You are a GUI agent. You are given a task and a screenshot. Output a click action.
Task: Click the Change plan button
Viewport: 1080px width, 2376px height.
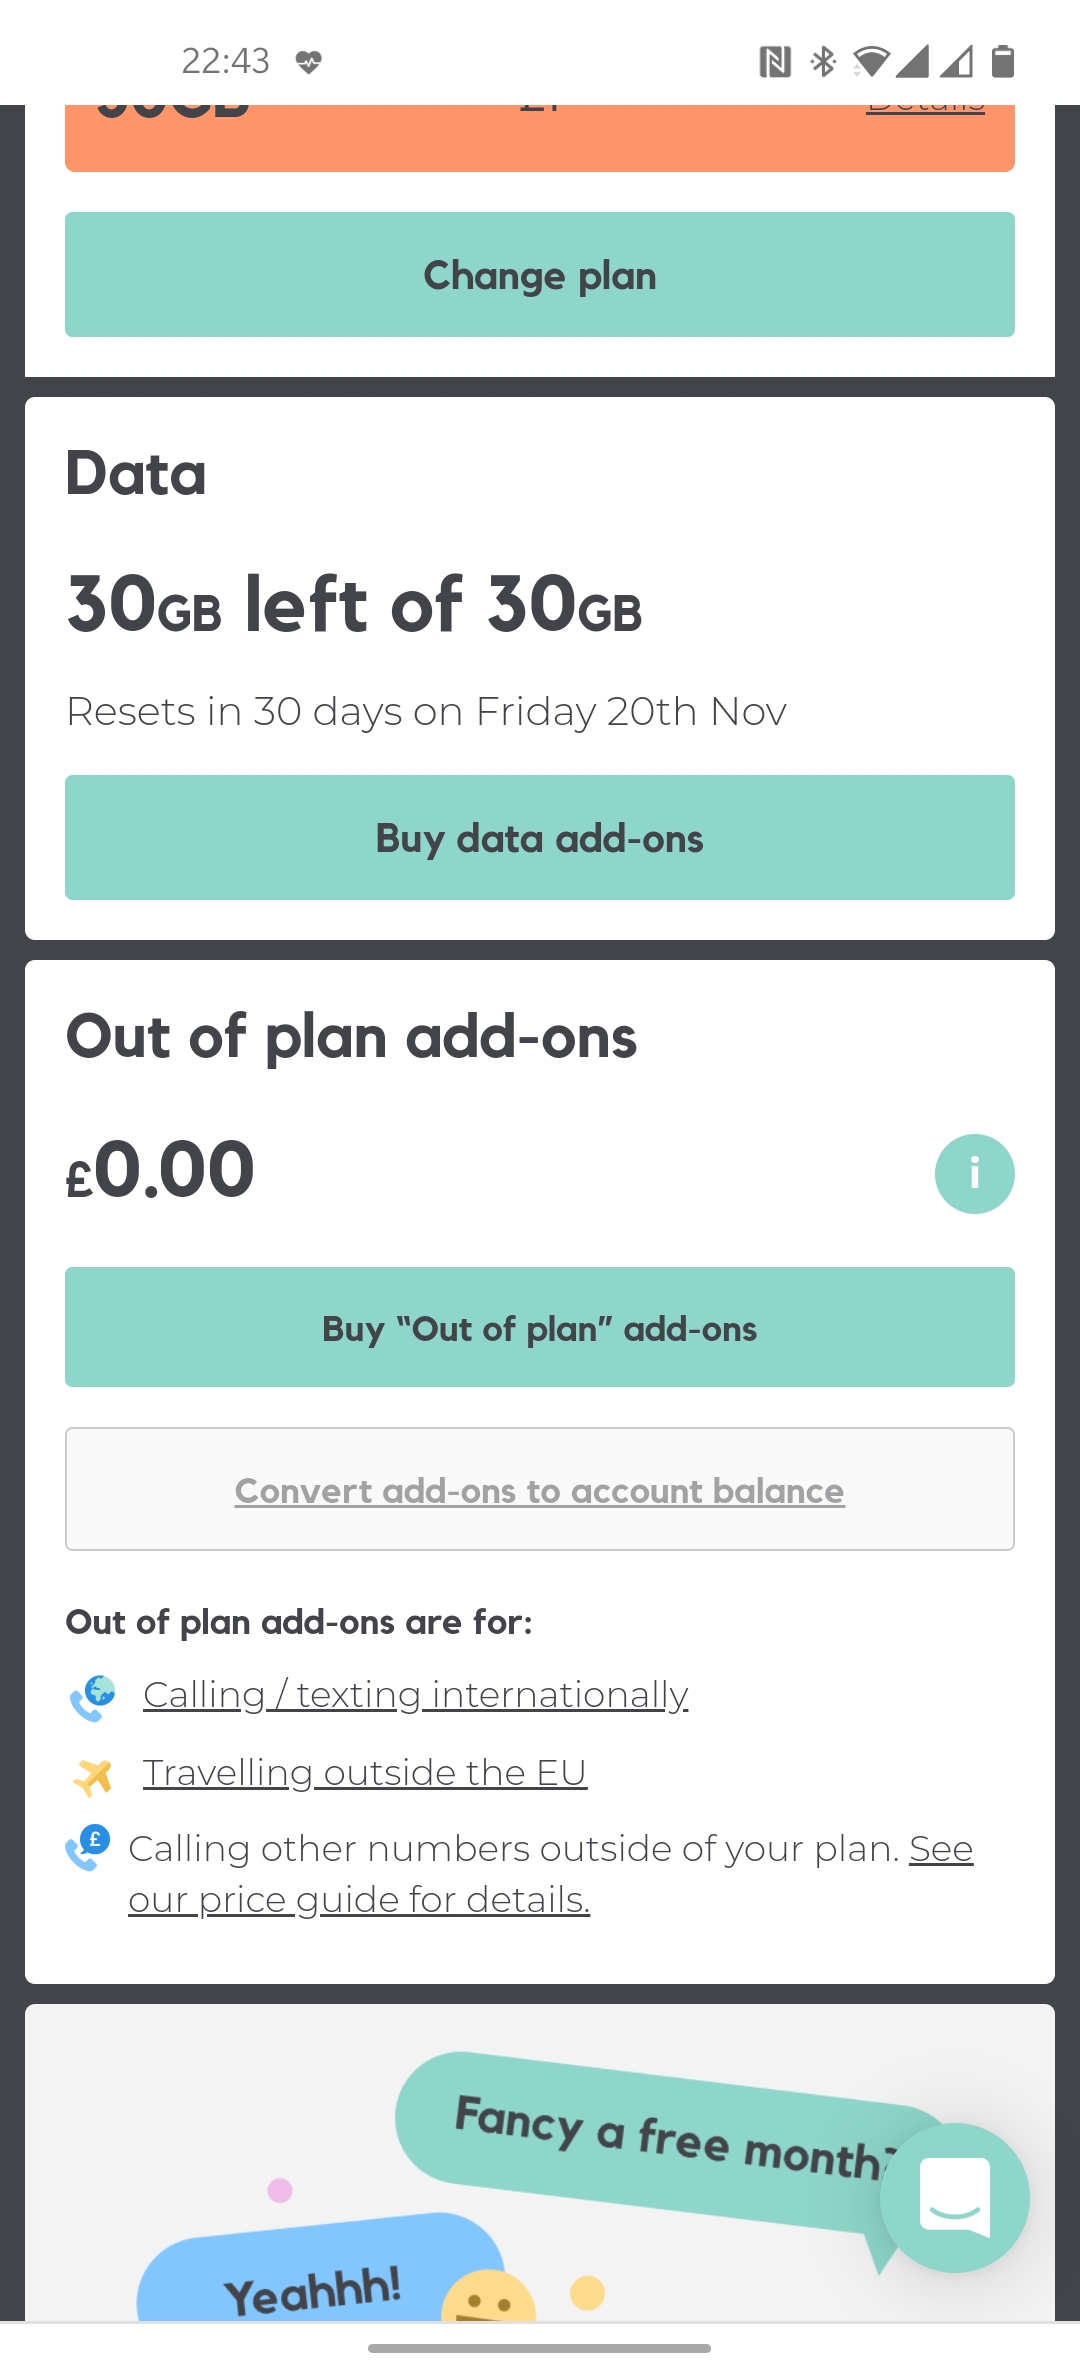pyautogui.click(x=540, y=274)
